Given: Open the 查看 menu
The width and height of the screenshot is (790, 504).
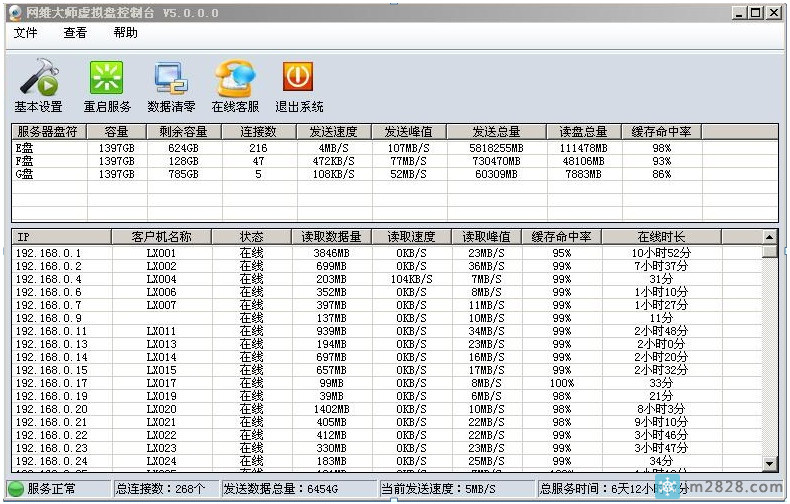Looking at the screenshot, I should [x=75, y=33].
